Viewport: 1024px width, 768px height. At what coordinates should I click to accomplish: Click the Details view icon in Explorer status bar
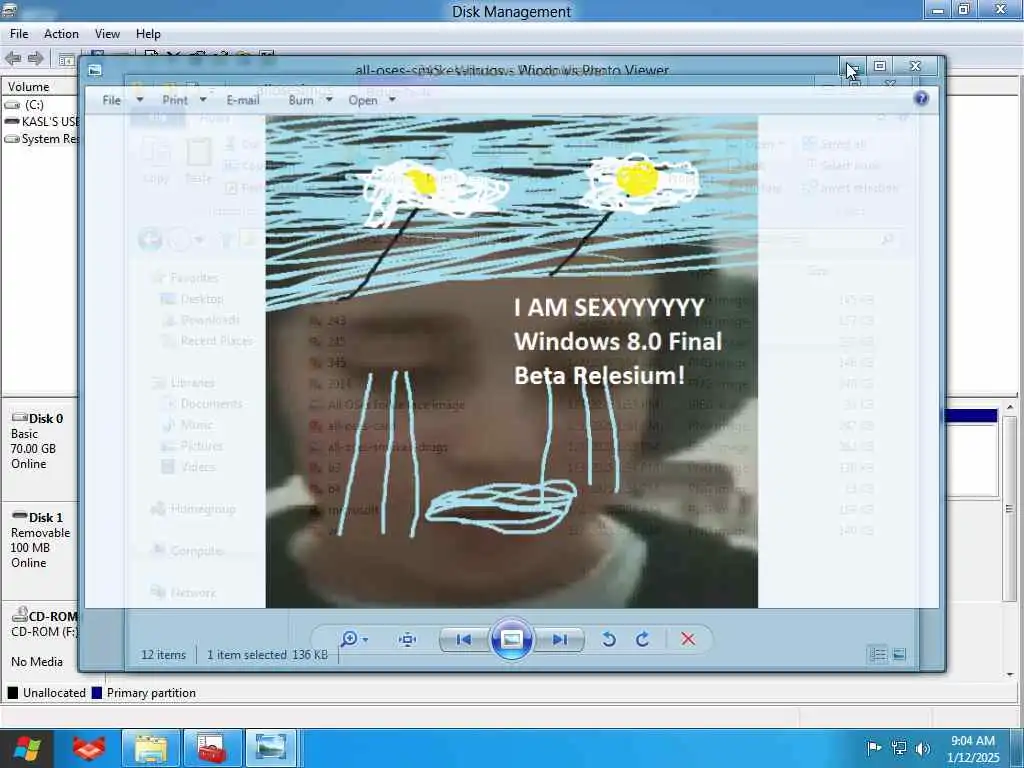point(878,654)
